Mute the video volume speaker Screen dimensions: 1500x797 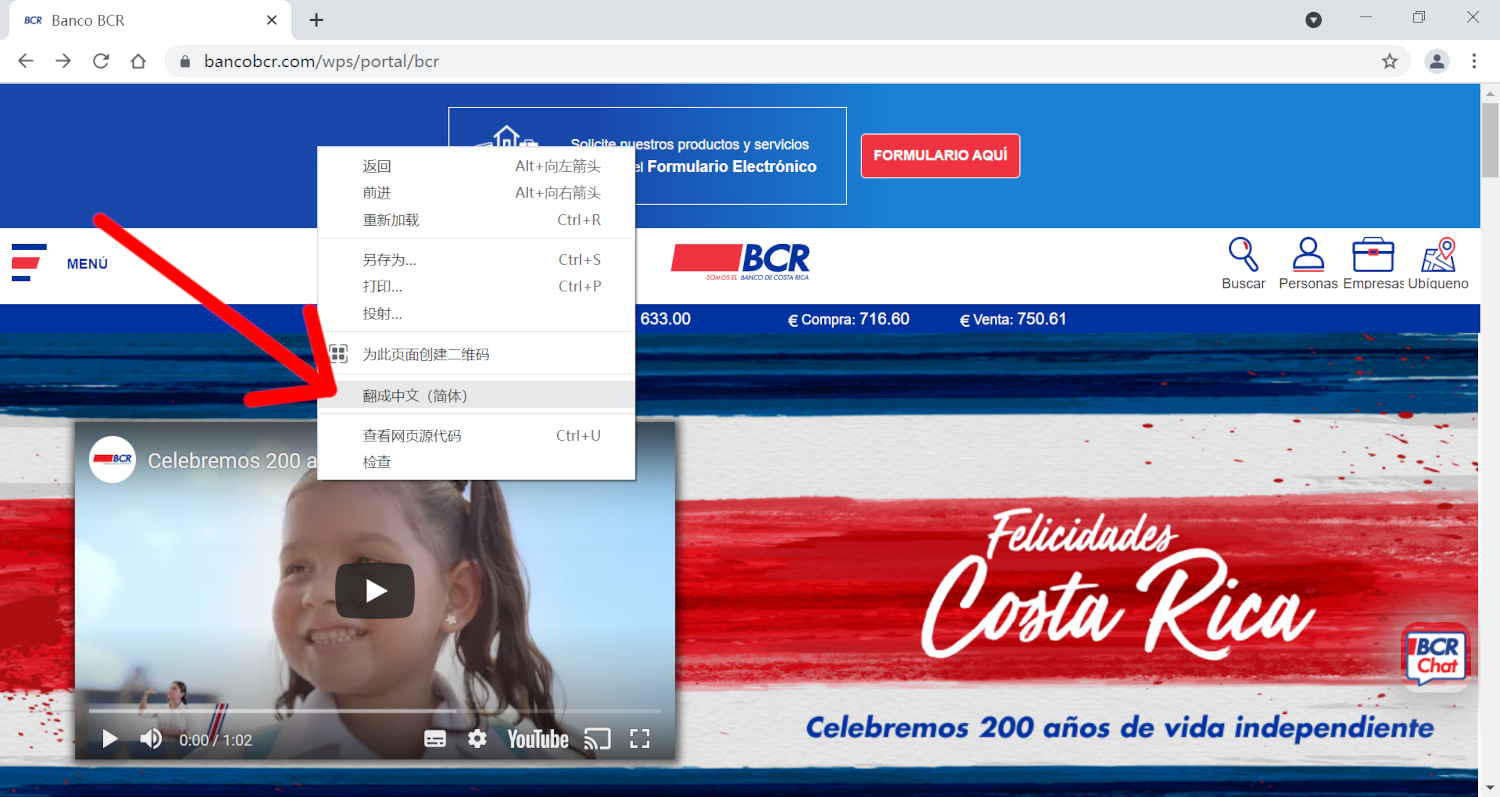coord(151,739)
